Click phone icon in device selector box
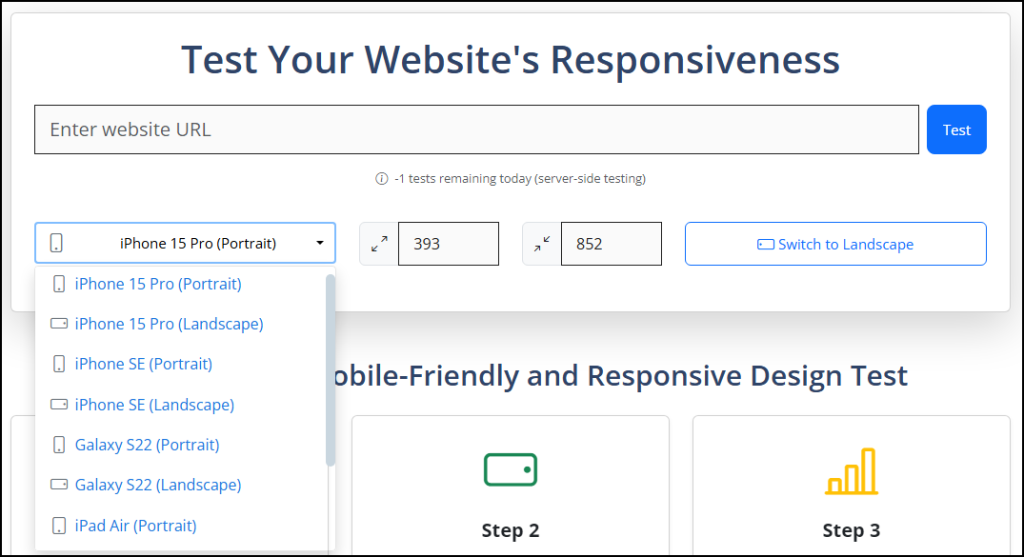 point(57,243)
